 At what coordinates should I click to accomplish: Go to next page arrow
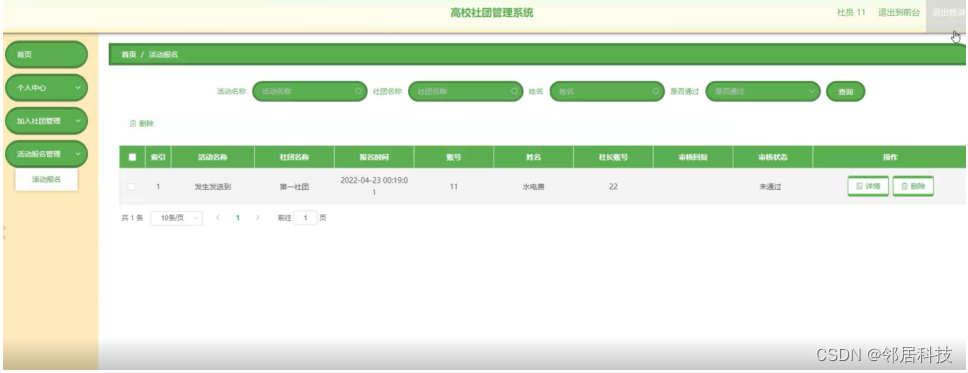(x=257, y=218)
